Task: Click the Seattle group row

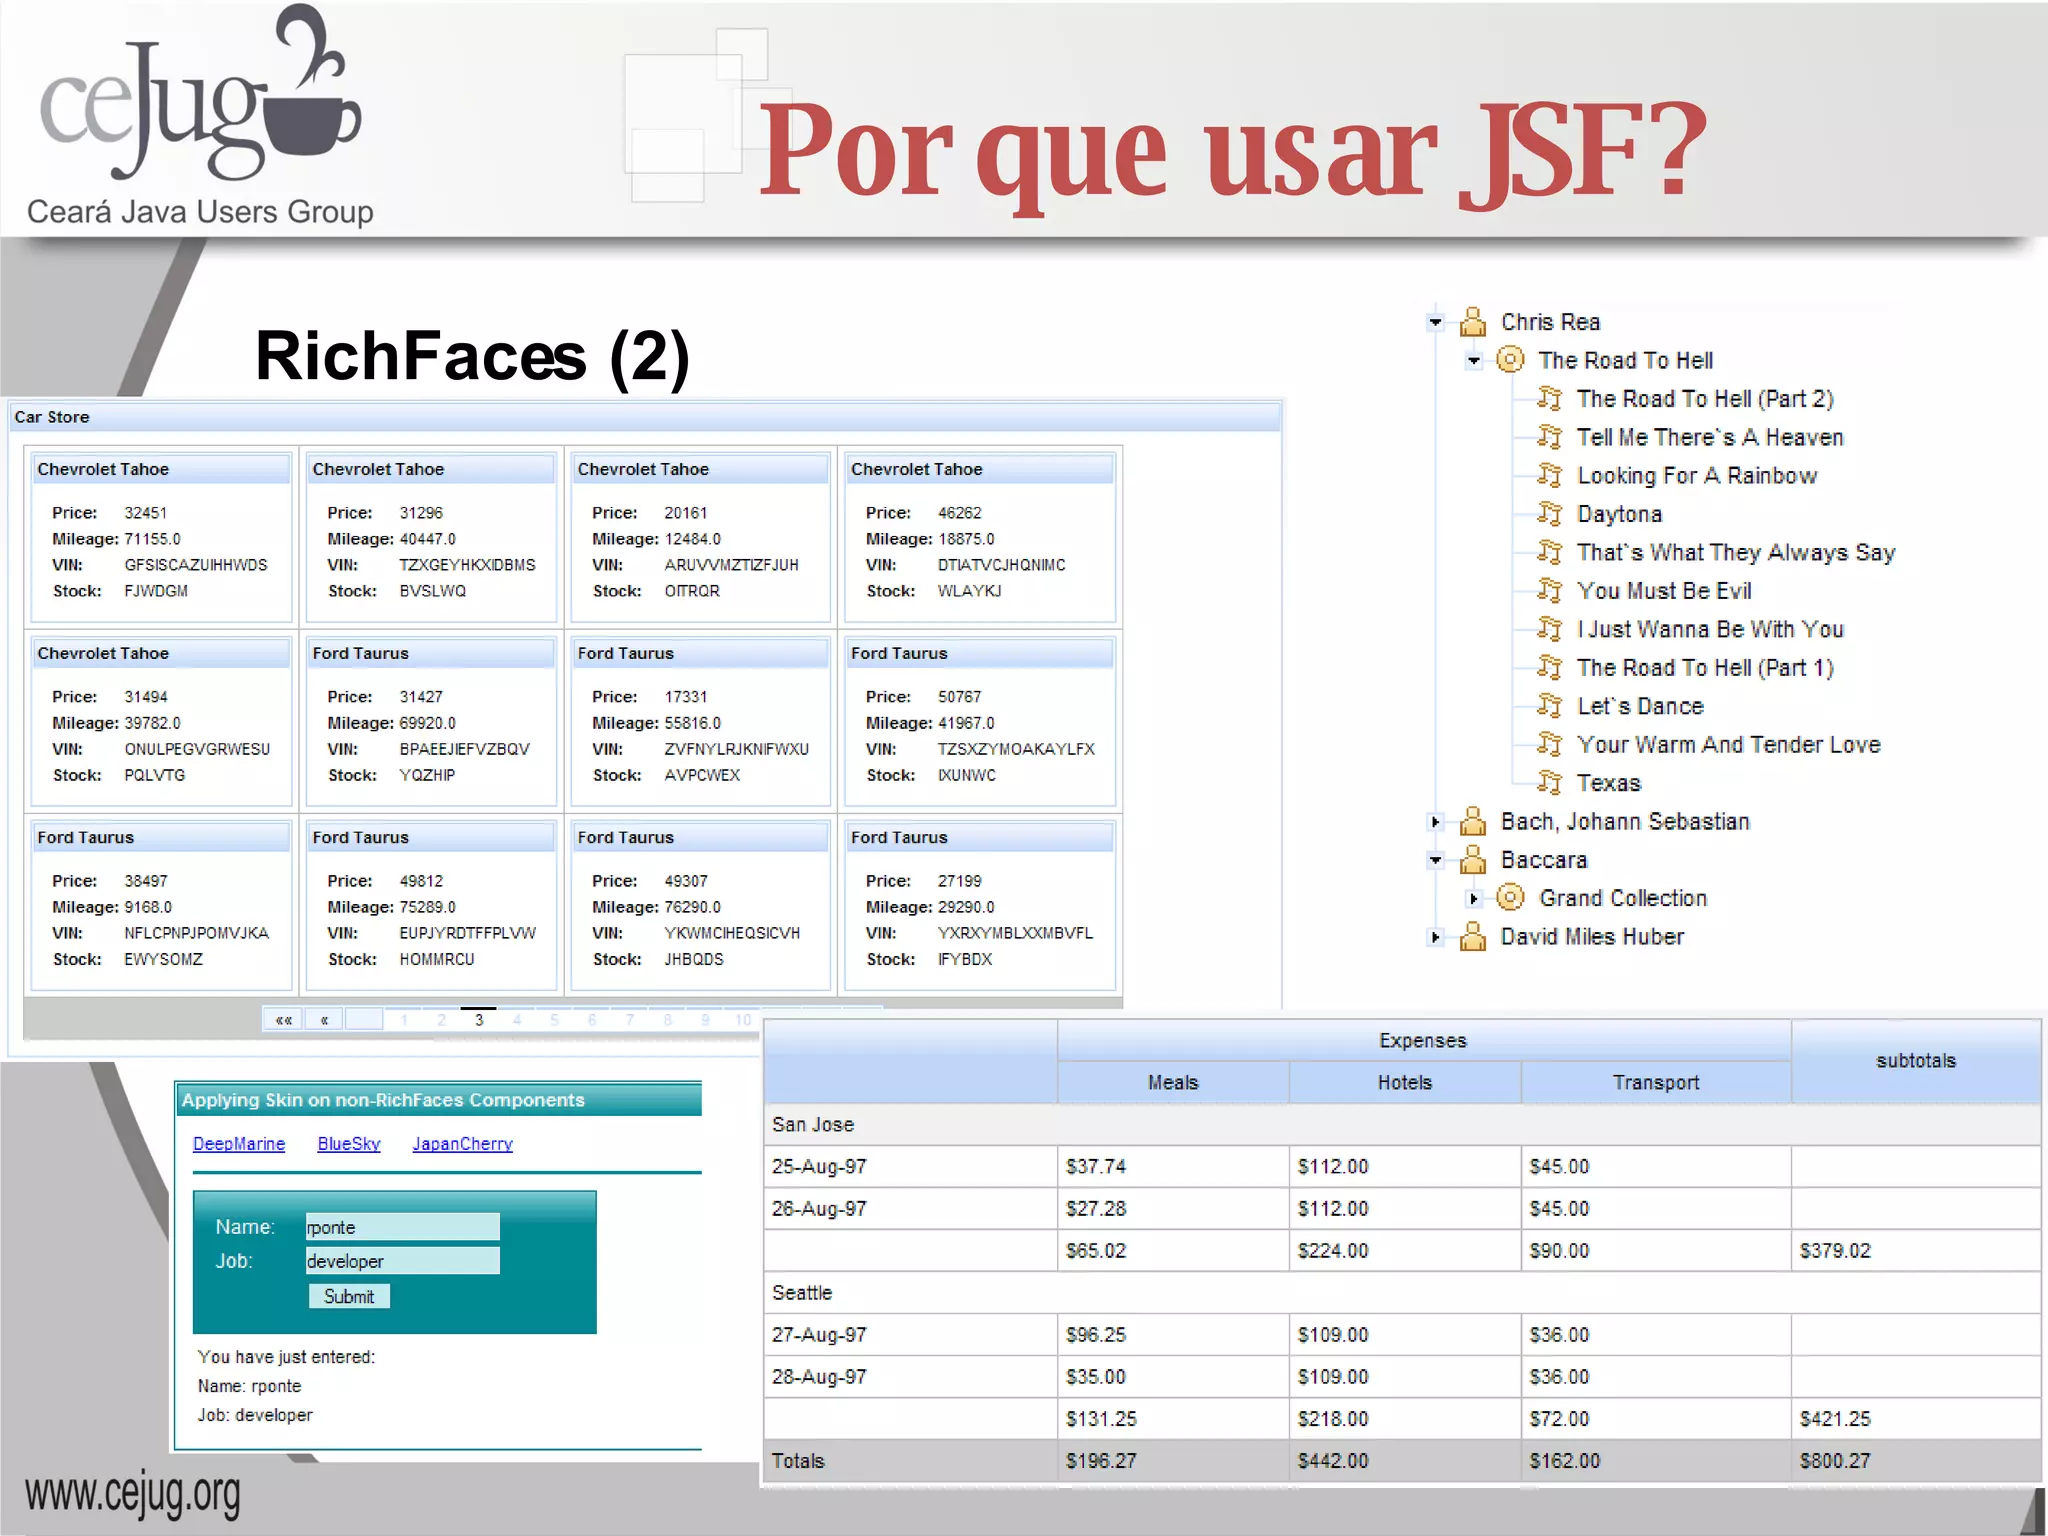Action: (x=1402, y=1293)
